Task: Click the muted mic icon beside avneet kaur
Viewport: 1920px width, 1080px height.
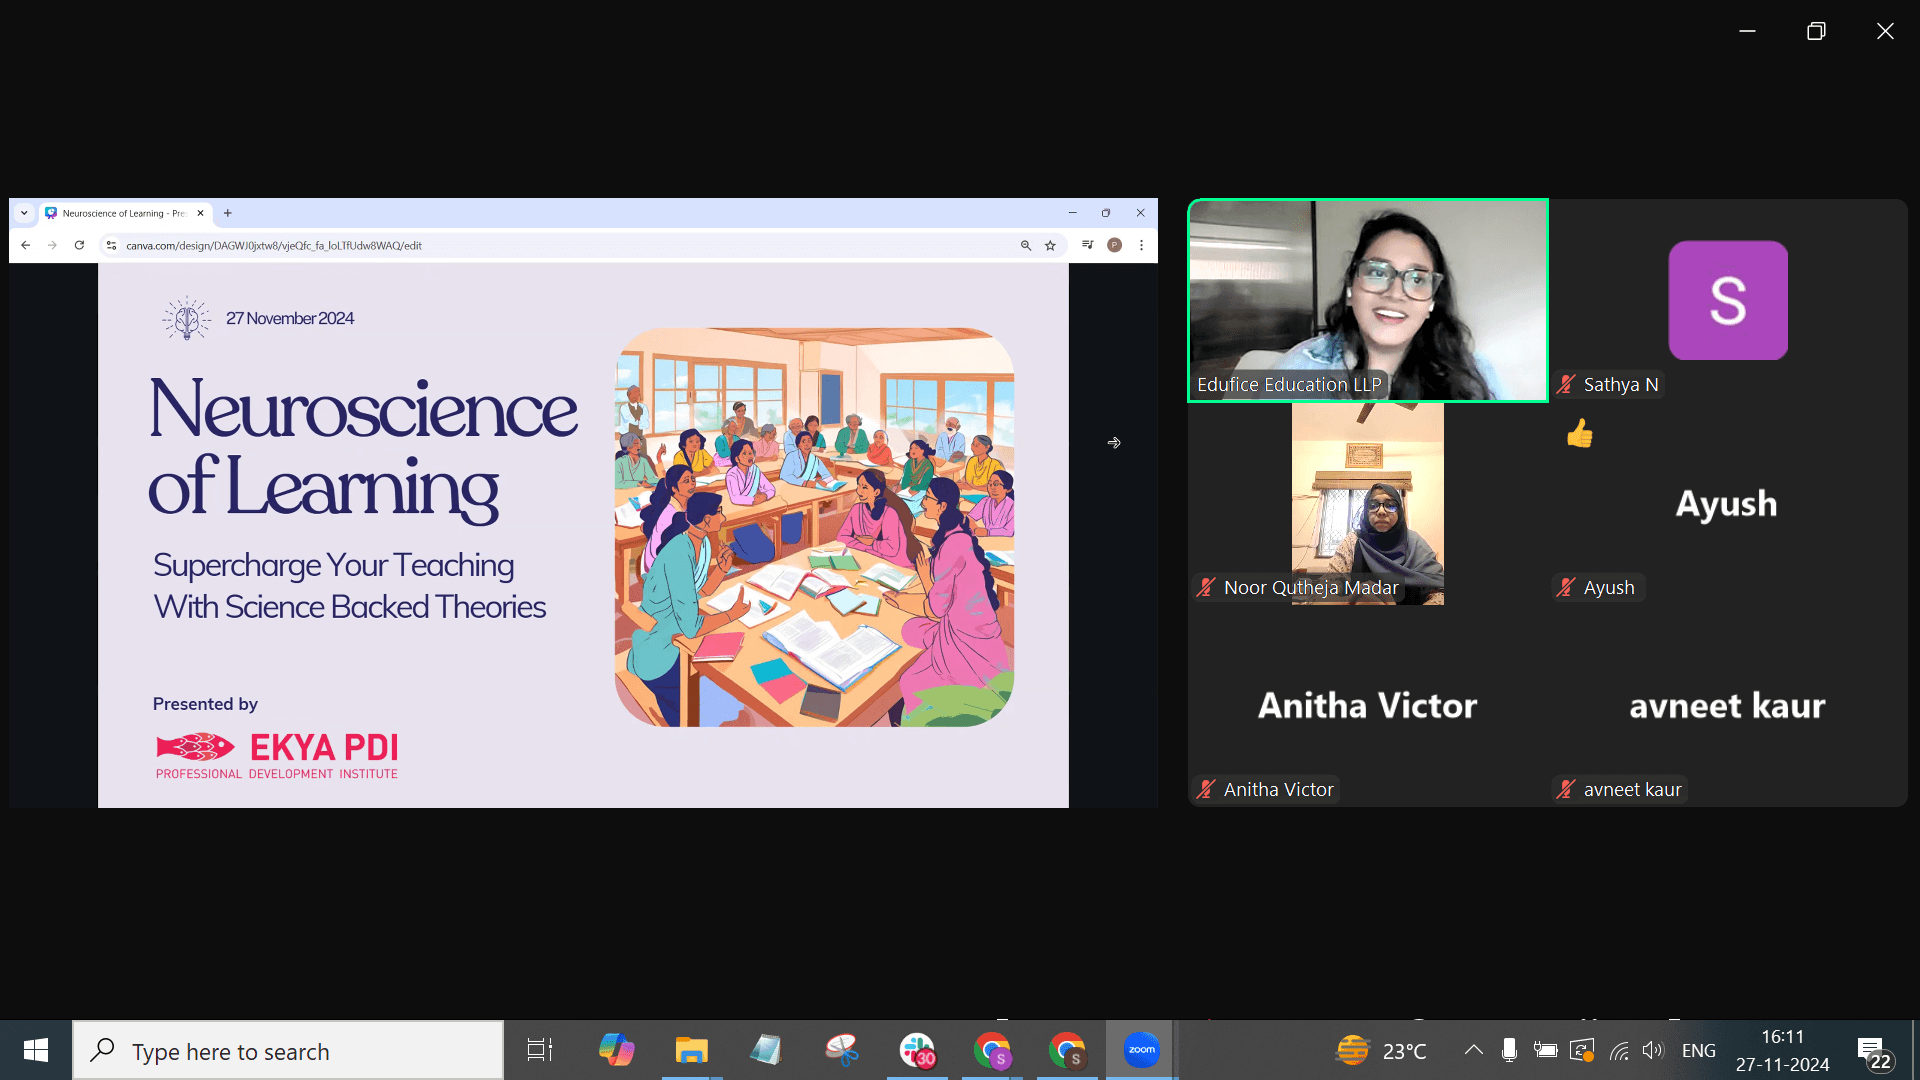Action: pos(1566,789)
